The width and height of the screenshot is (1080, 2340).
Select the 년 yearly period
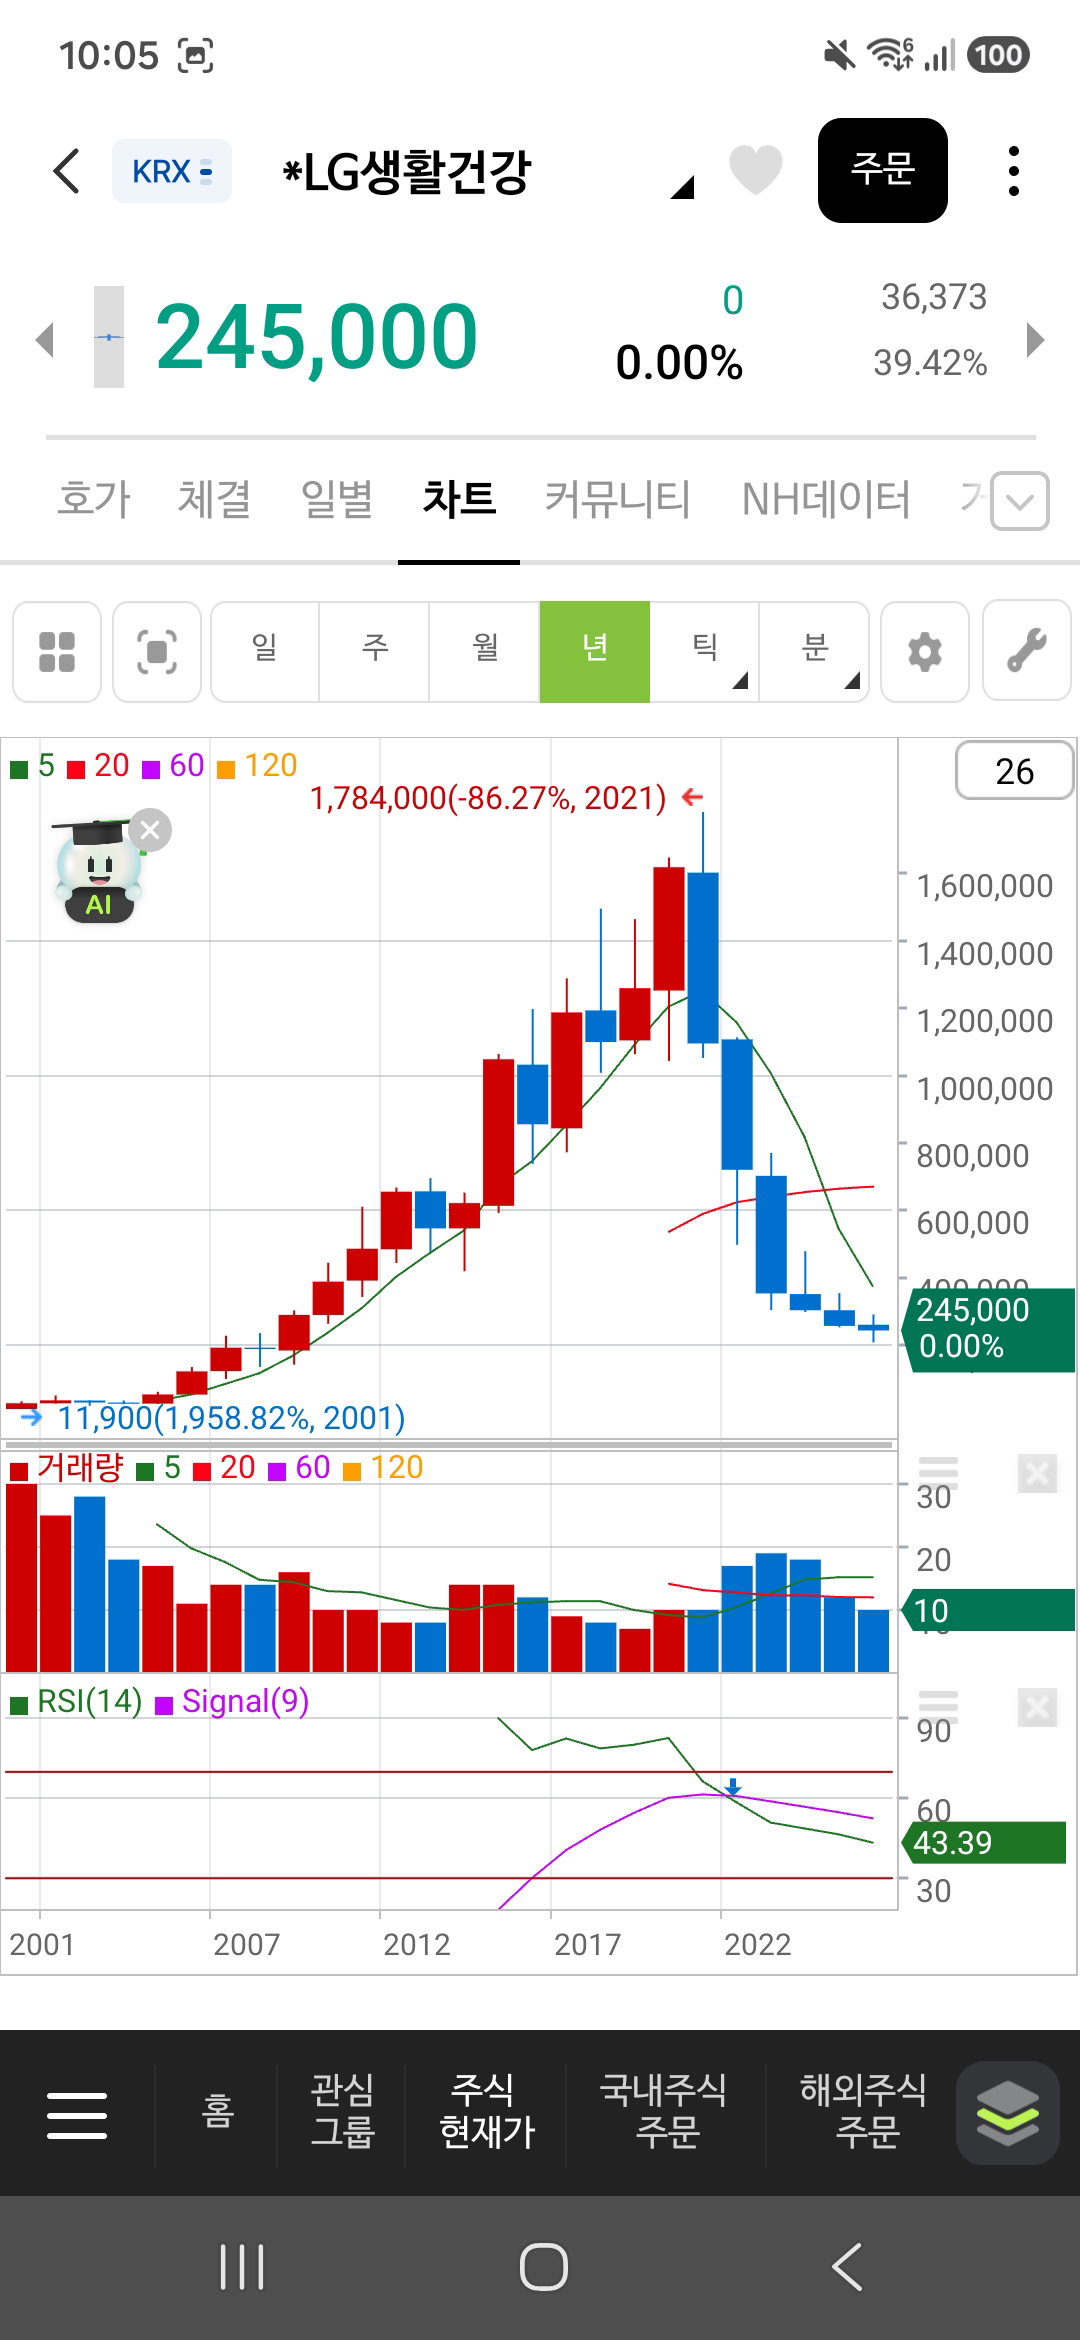[595, 652]
